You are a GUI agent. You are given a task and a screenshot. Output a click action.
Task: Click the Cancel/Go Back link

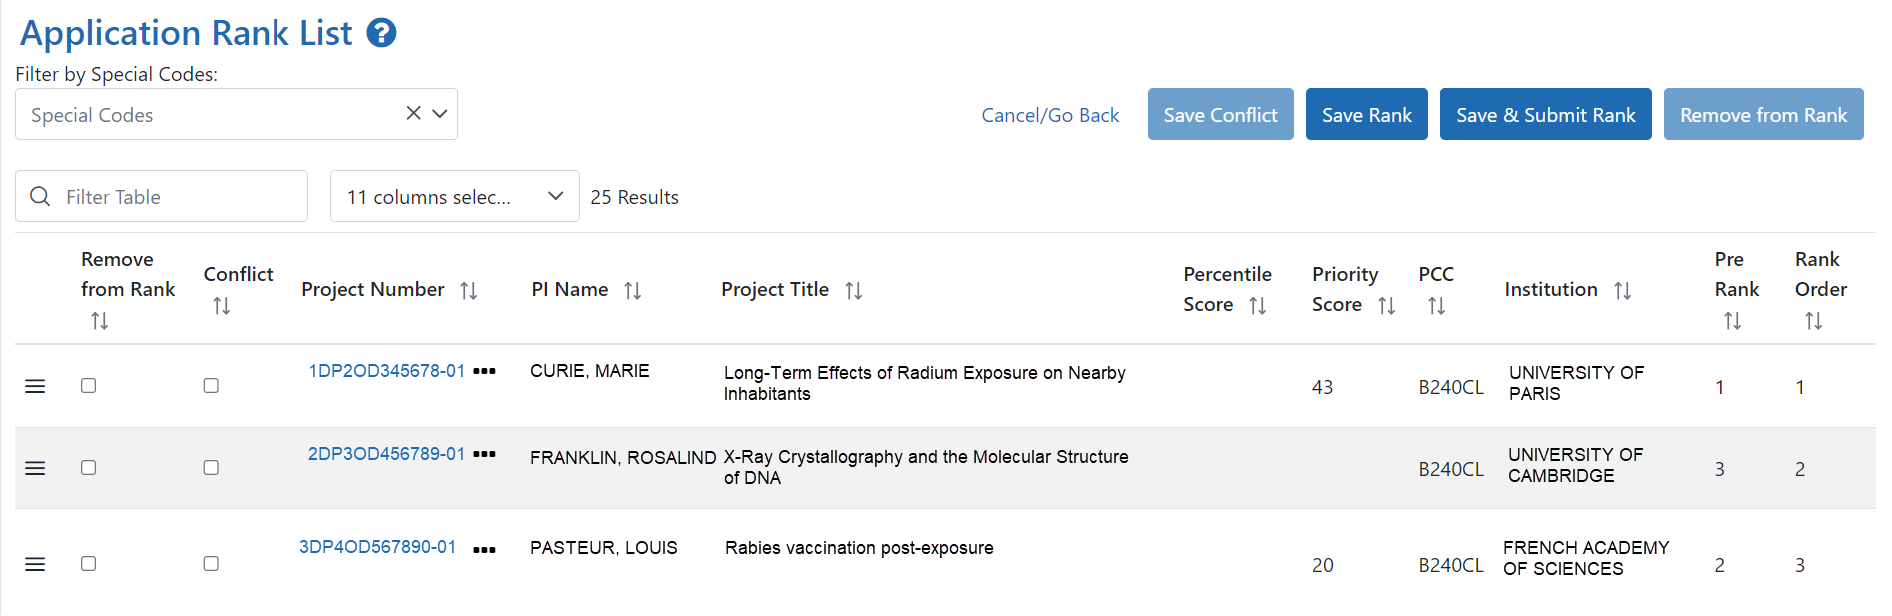[1050, 115]
